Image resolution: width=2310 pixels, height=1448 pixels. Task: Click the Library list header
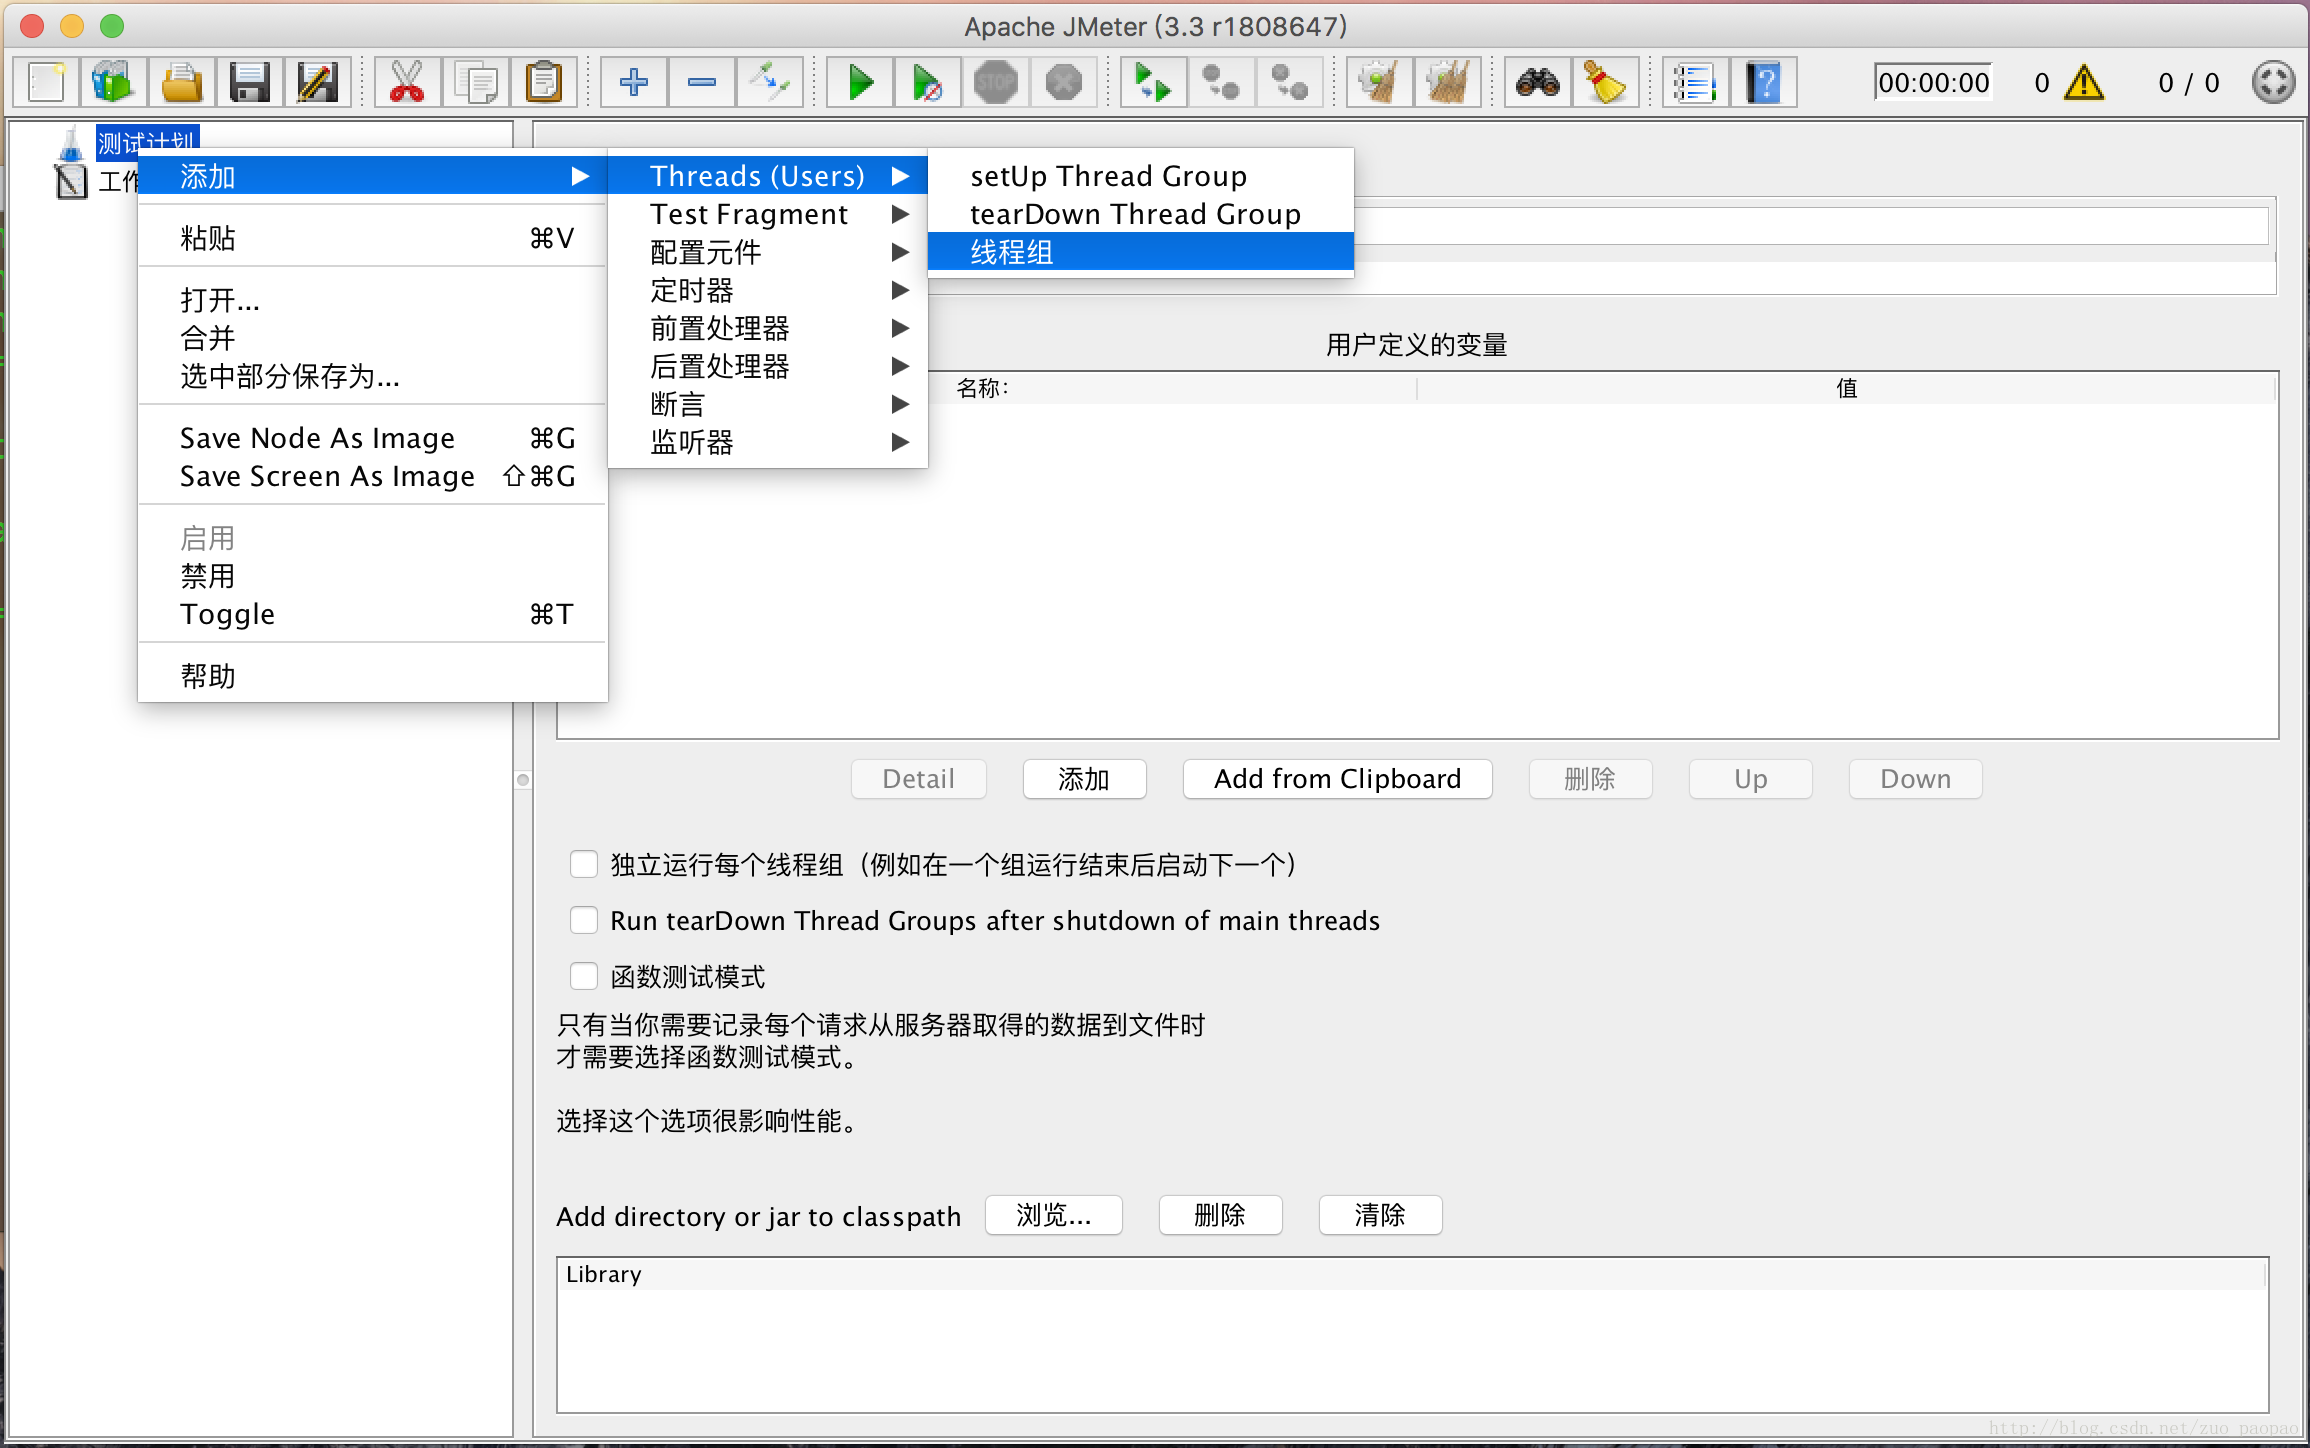click(1412, 1274)
